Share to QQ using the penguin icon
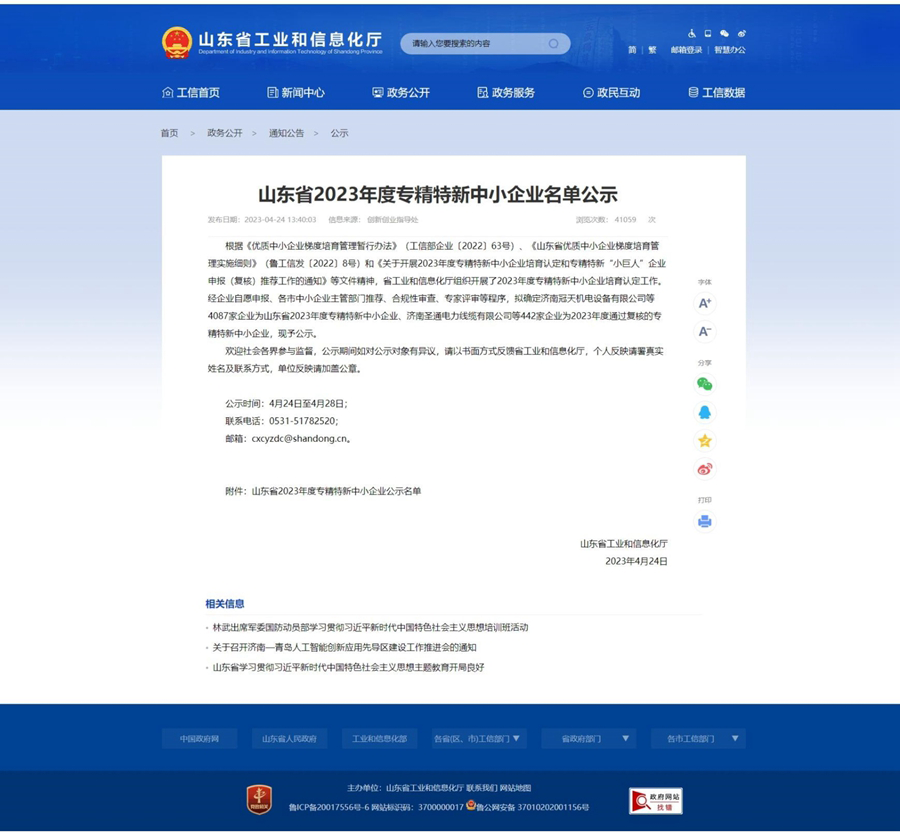The width and height of the screenshot is (900, 832). coord(705,412)
